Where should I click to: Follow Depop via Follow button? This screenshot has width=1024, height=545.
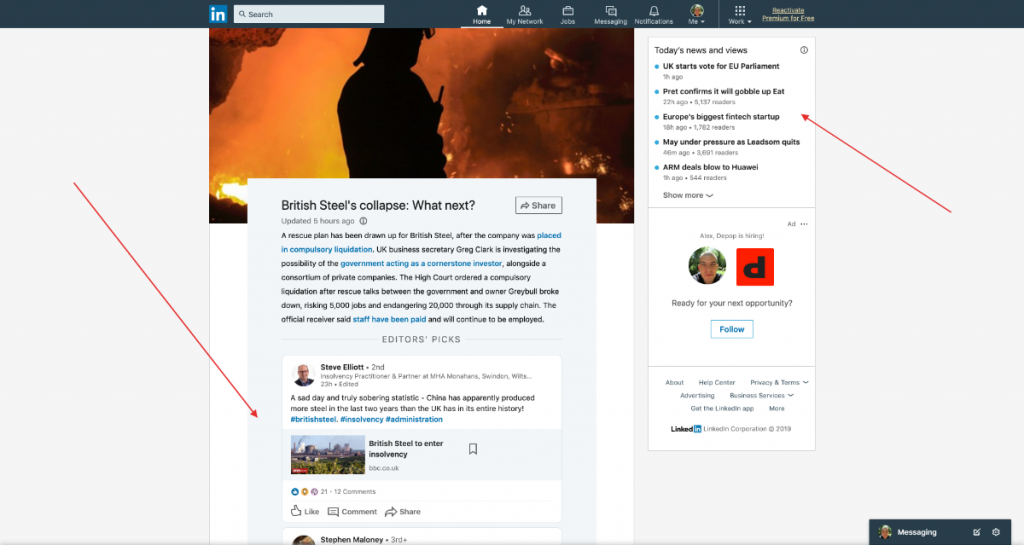[x=731, y=329]
